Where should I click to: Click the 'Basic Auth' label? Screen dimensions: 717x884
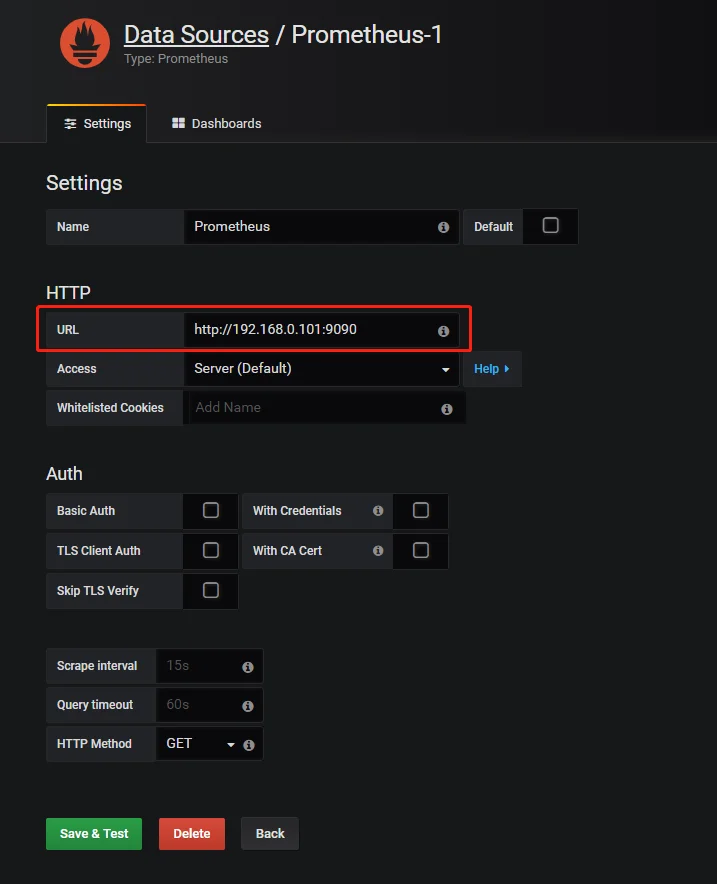pyautogui.click(x=86, y=511)
